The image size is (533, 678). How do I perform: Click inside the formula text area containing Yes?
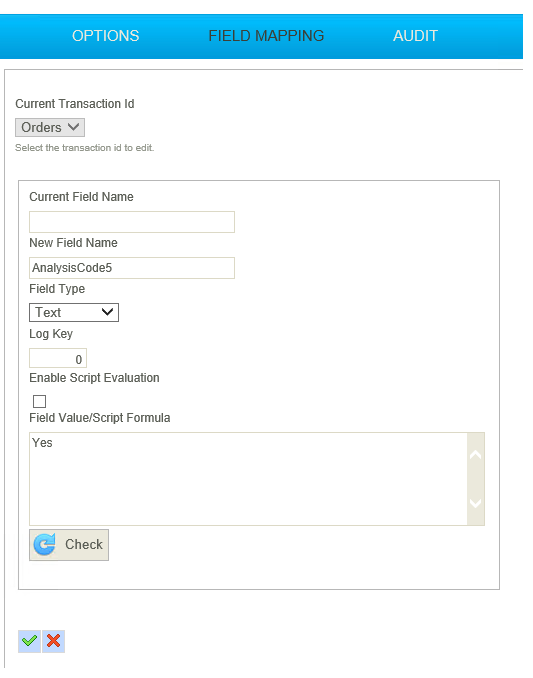248,479
